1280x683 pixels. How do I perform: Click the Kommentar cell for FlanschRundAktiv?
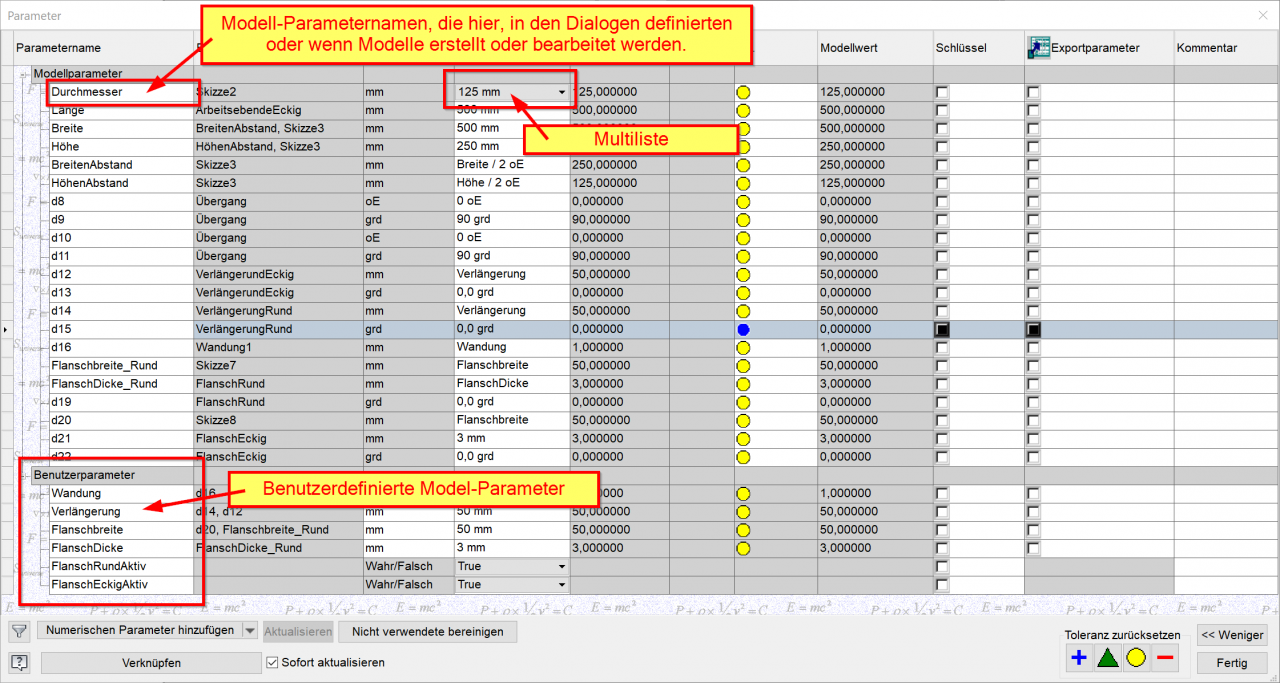tap(1226, 566)
